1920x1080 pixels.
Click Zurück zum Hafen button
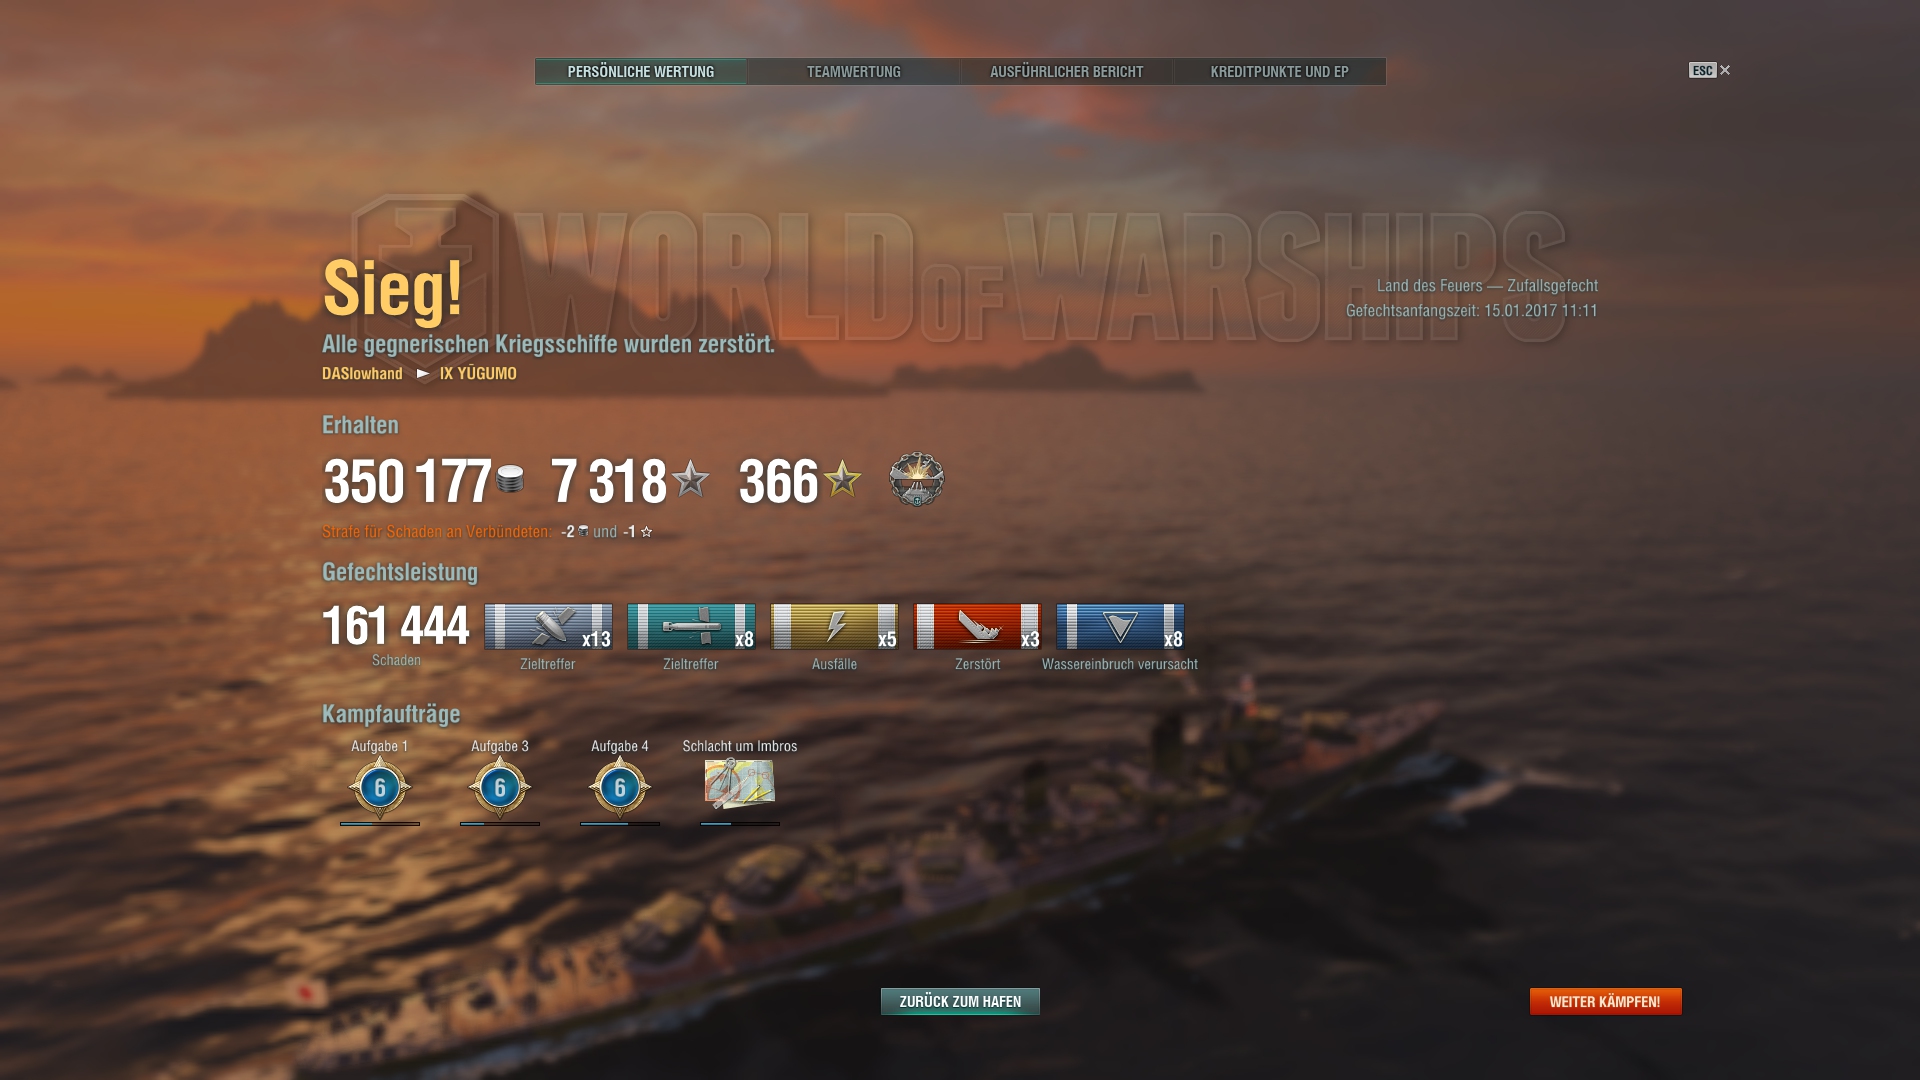tap(960, 1001)
